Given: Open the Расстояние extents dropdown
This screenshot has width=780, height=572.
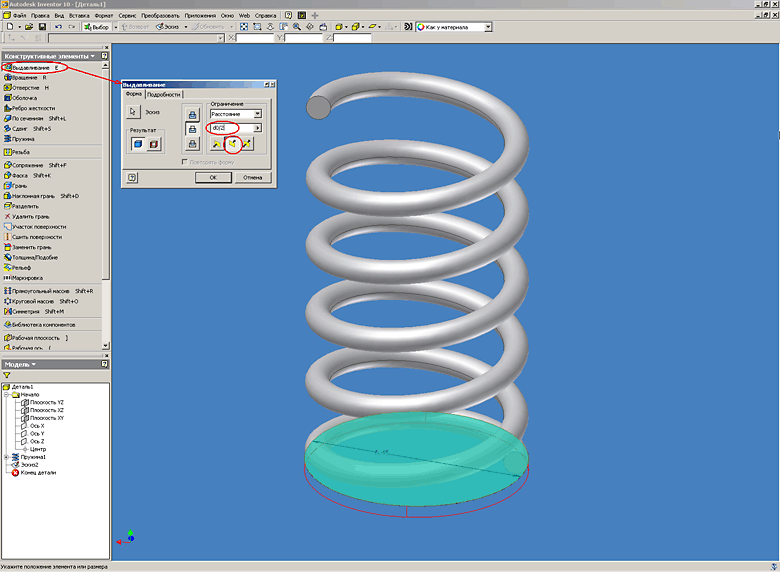Looking at the screenshot, I should click(x=257, y=114).
